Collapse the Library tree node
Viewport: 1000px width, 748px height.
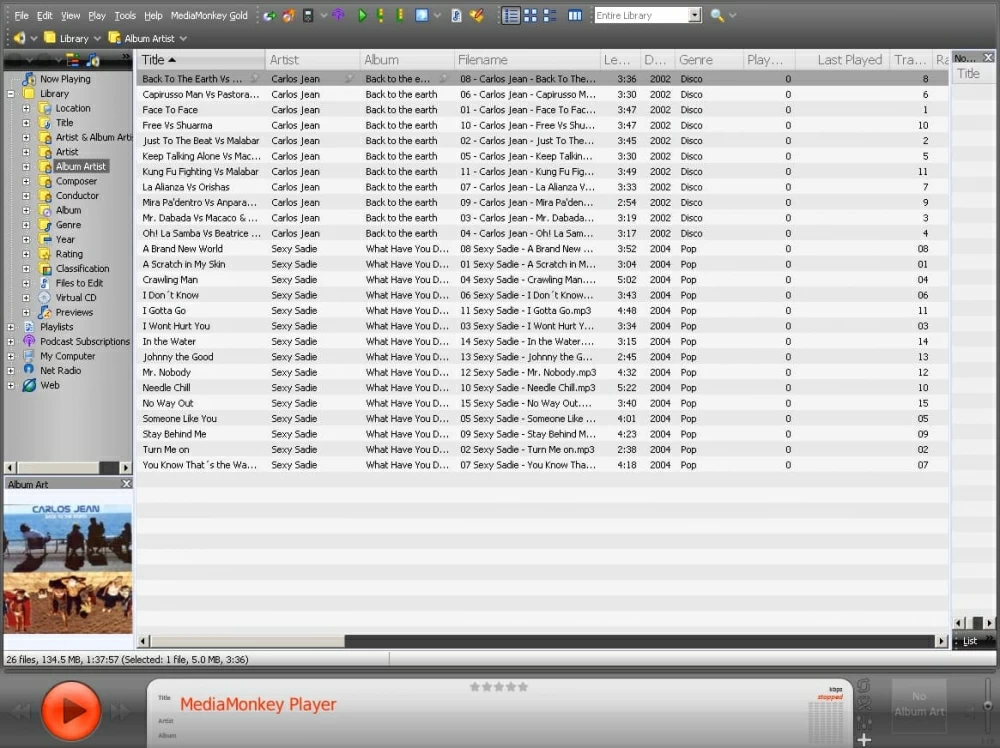click(11, 94)
